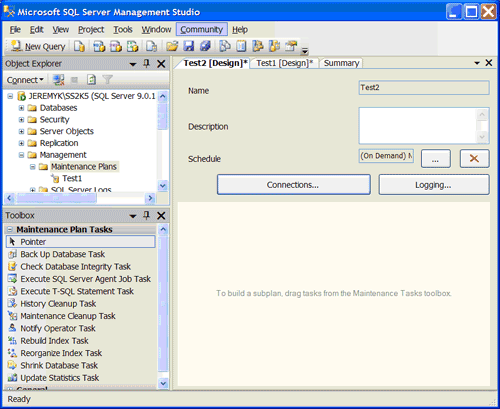500x409 pixels.
Task: Click the Save All icon
Action: 205,46
